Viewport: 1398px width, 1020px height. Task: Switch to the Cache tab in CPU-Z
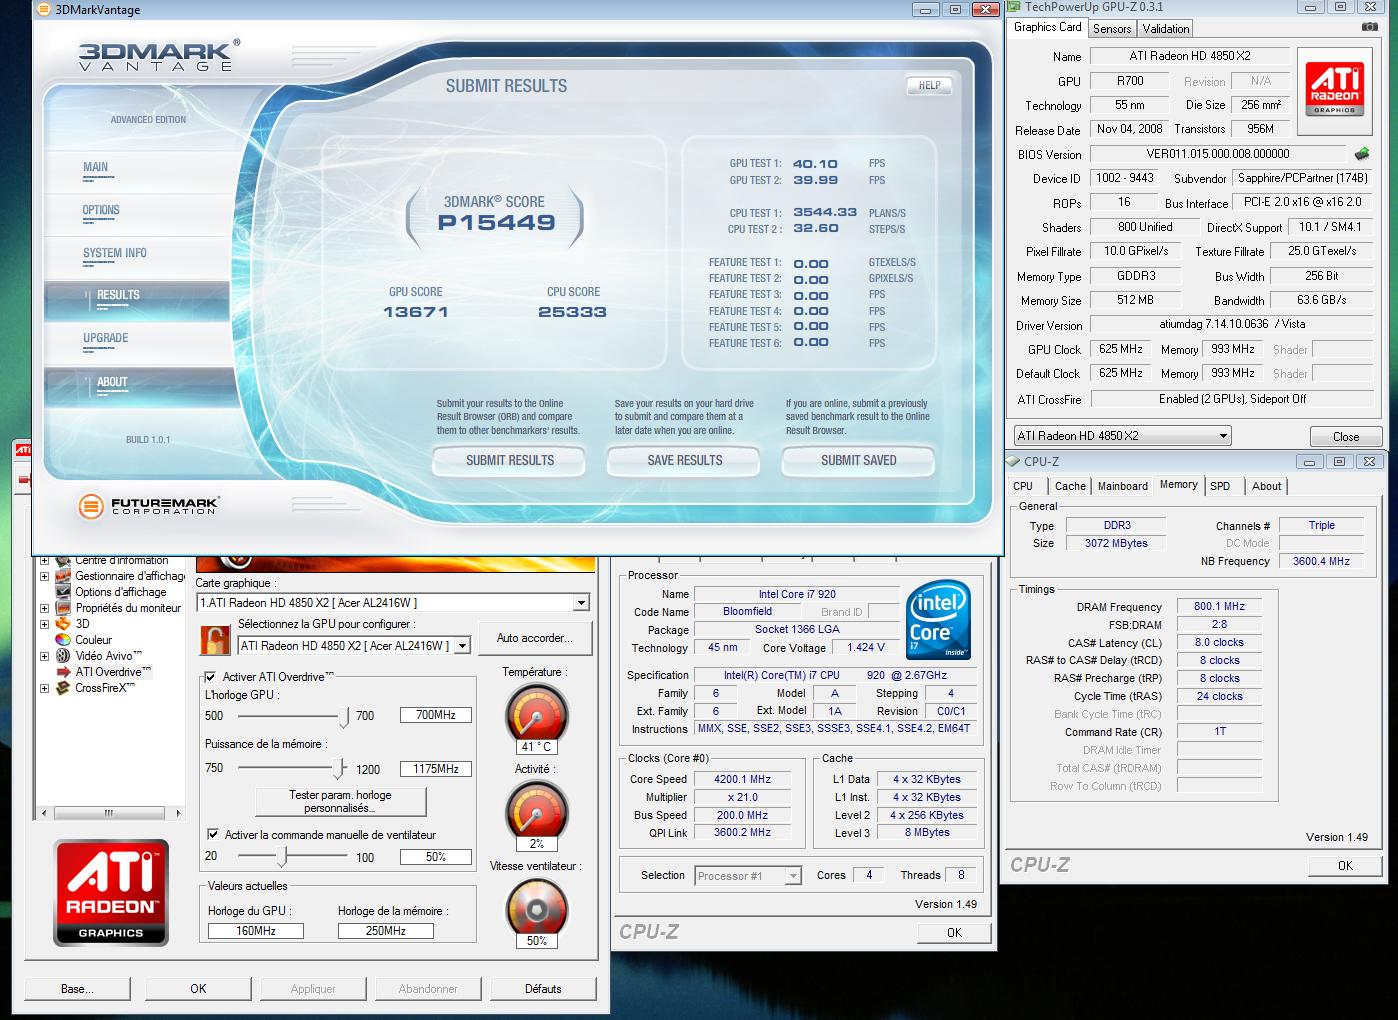tap(1070, 486)
